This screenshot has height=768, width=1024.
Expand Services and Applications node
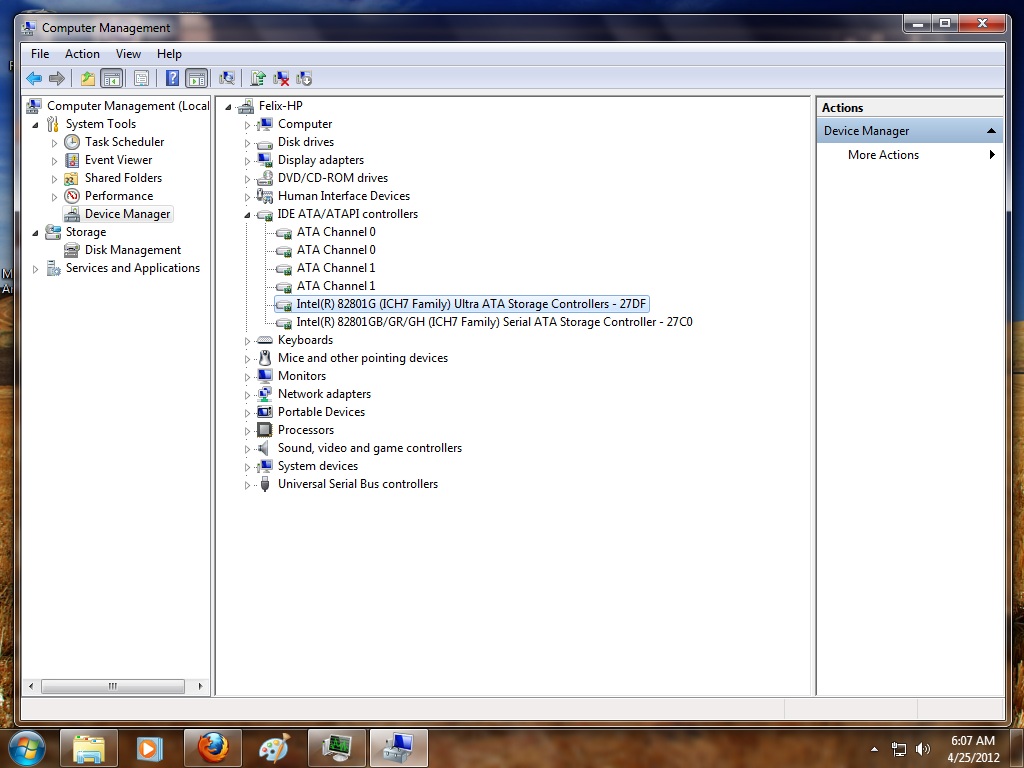pyautogui.click(x=35, y=268)
